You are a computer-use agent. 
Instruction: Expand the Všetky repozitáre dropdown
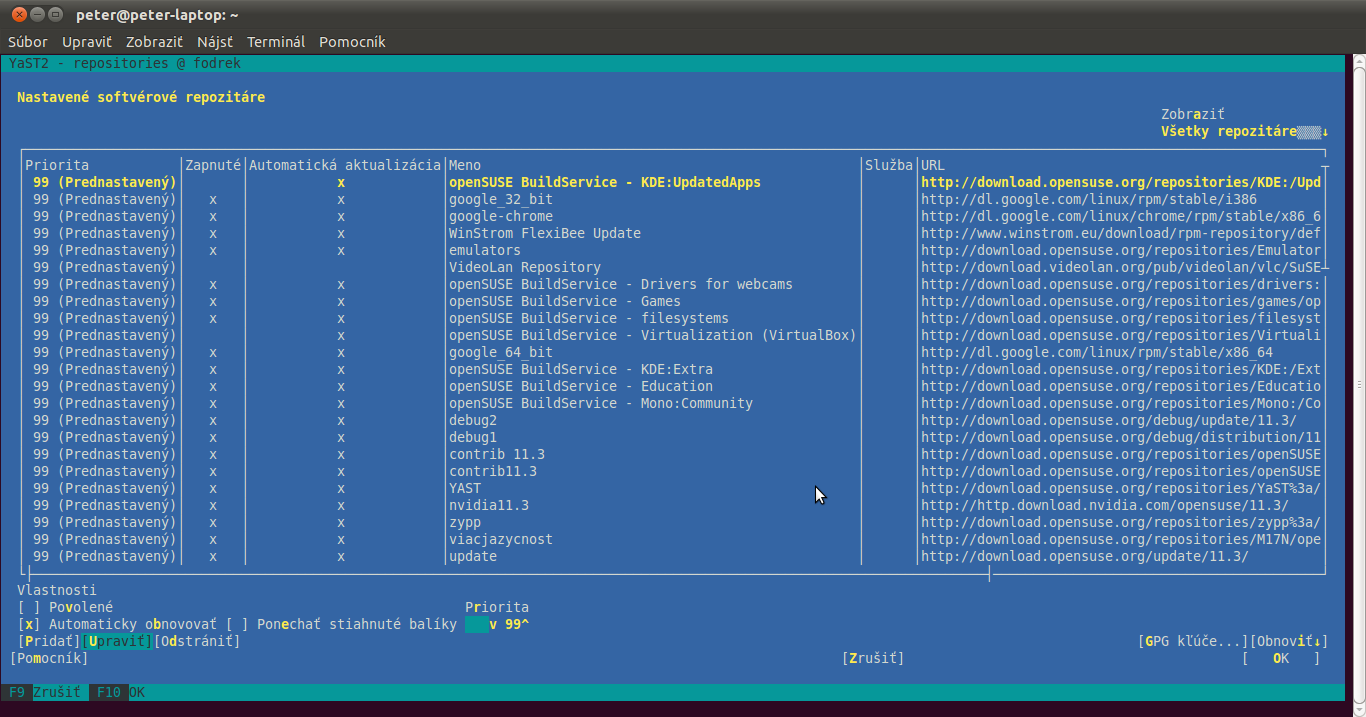click(1245, 131)
